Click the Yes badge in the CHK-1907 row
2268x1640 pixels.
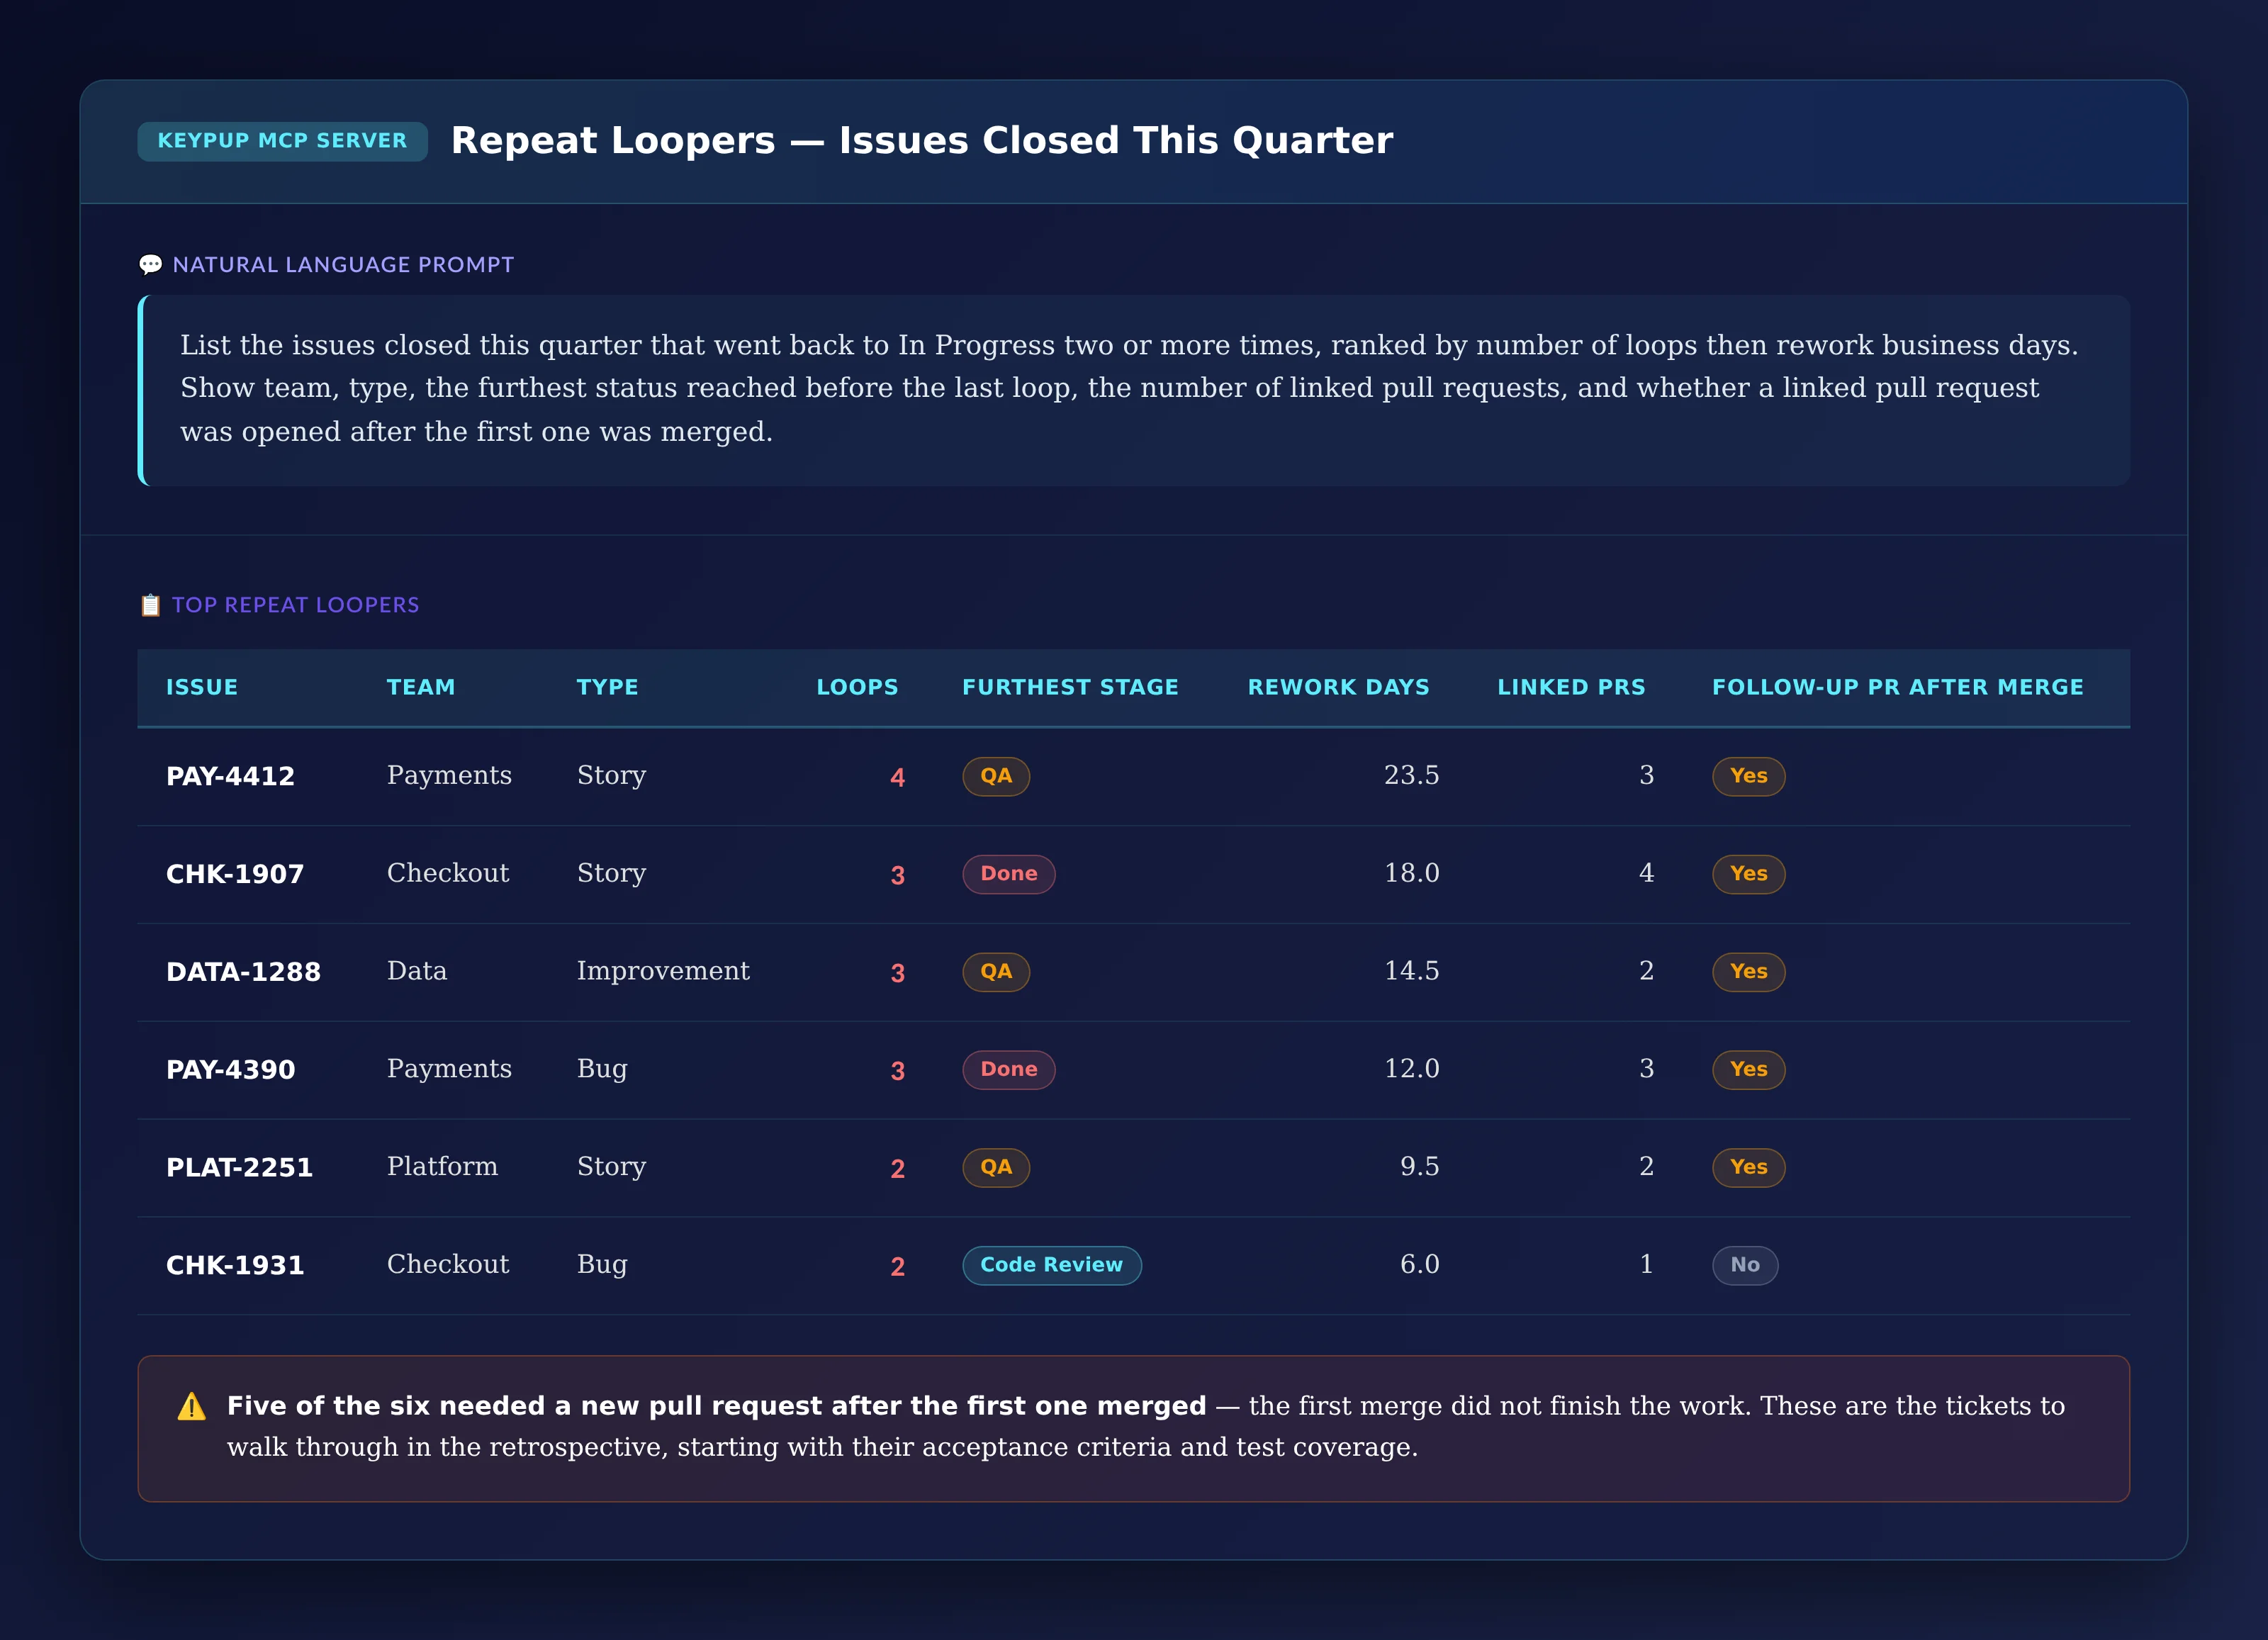[1748, 874]
